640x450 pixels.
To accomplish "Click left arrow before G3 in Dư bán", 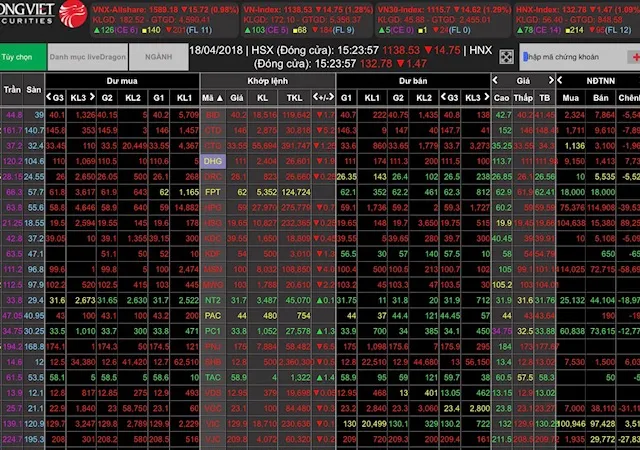I will pos(444,97).
